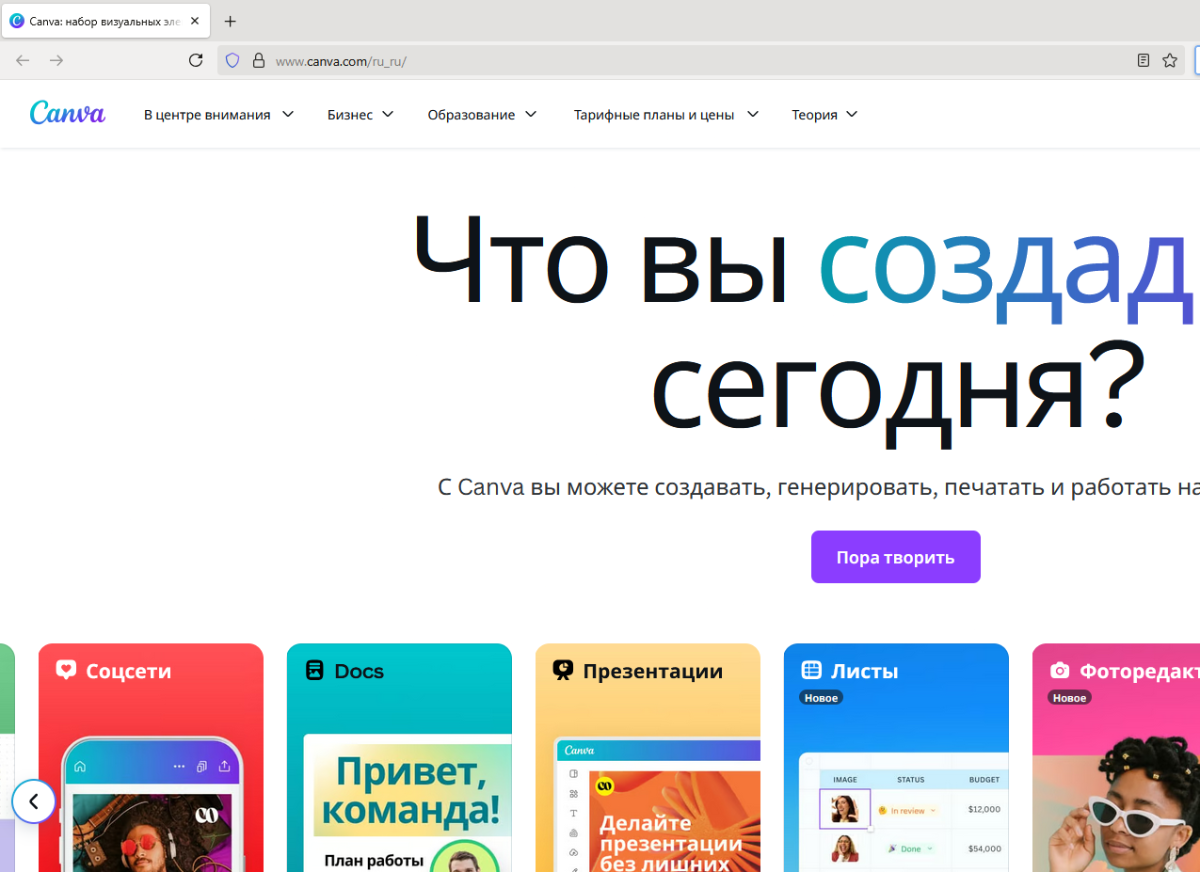Image resolution: width=1200 pixels, height=872 pixels.
Task: Open the Соцсети card
Action: pos(151,757)
